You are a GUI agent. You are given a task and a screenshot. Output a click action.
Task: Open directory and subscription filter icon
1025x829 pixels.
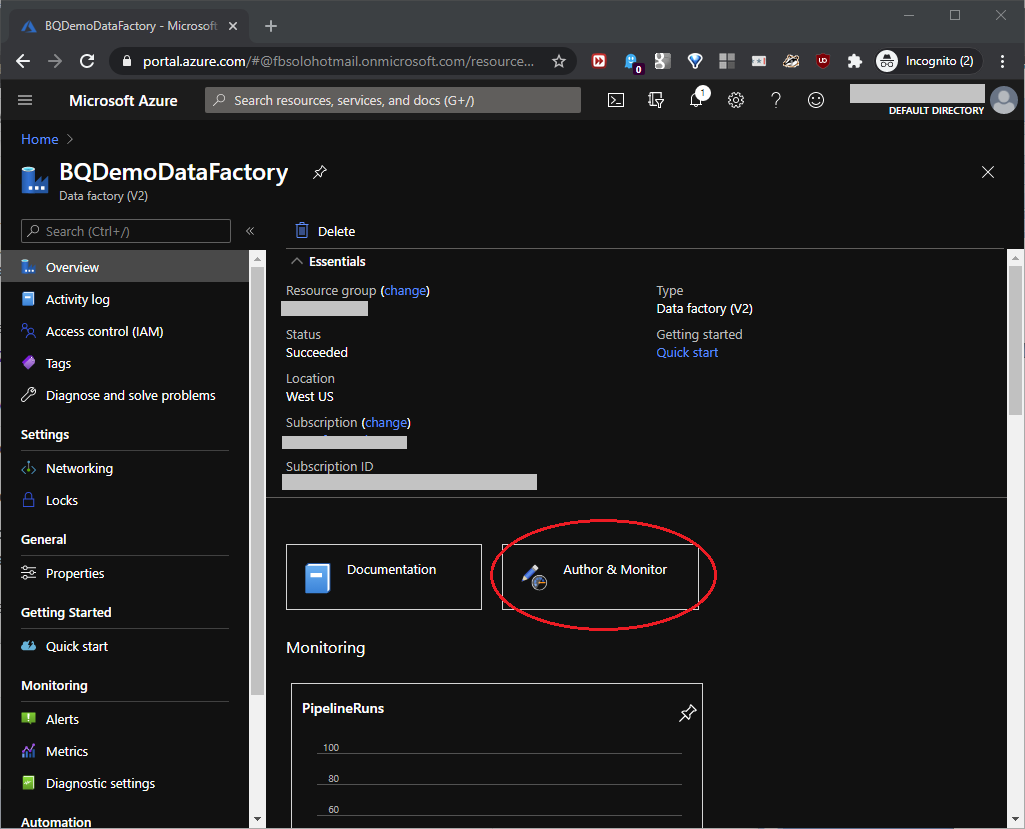(x=656, y=100)
